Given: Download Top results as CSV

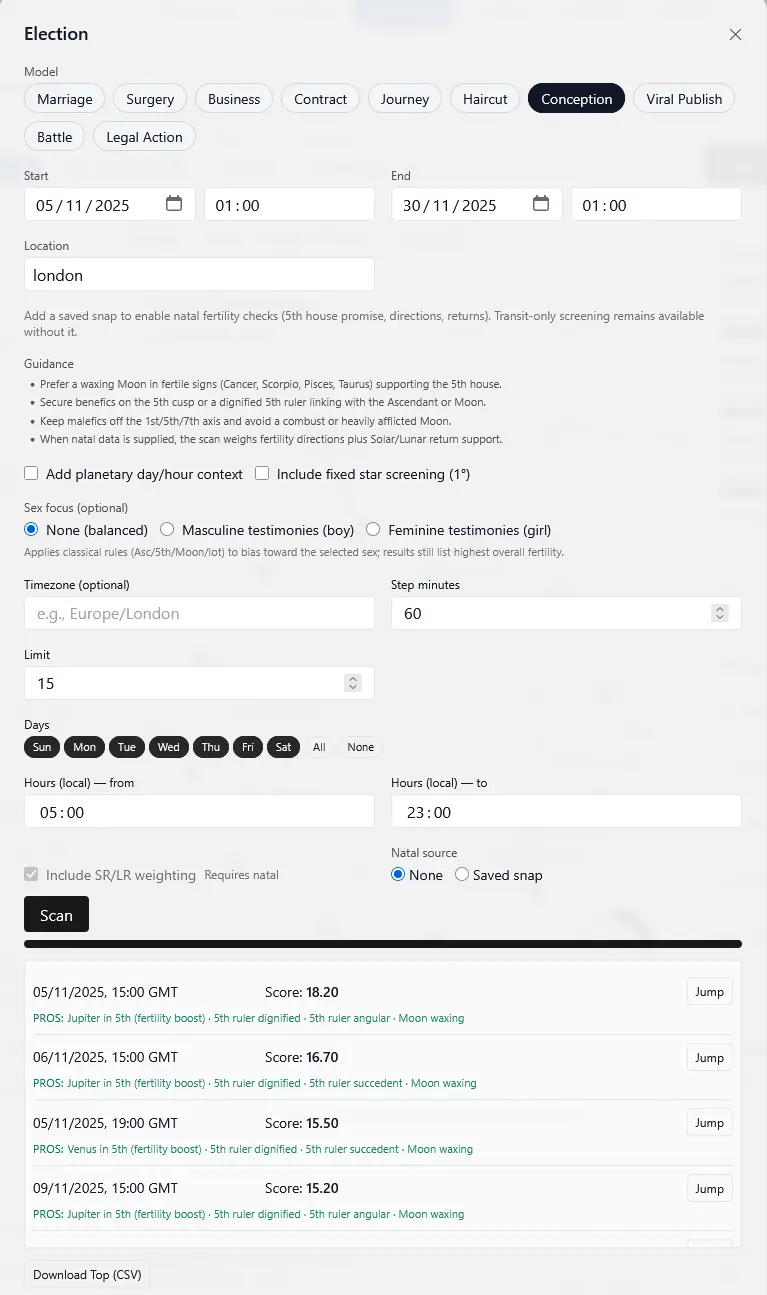Looking at the screenshot, I should click(87, 1275).
